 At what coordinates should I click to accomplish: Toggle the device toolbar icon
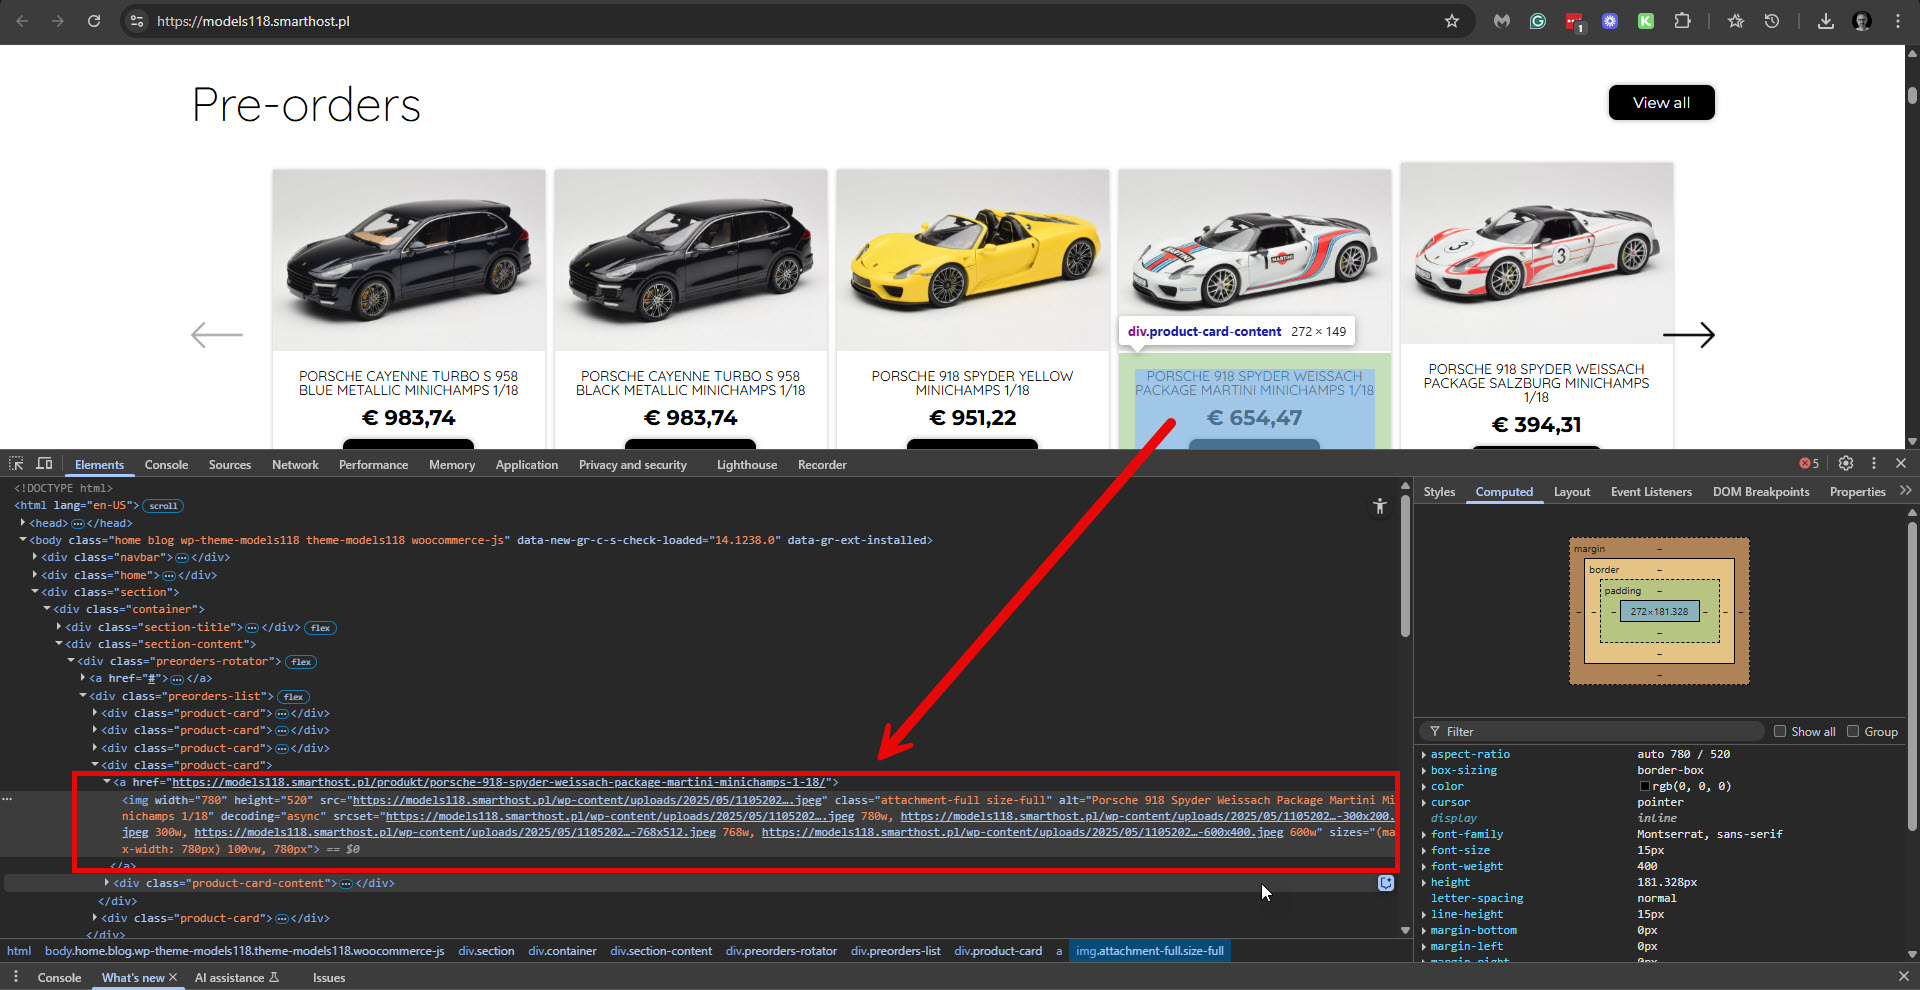point(44,464)
